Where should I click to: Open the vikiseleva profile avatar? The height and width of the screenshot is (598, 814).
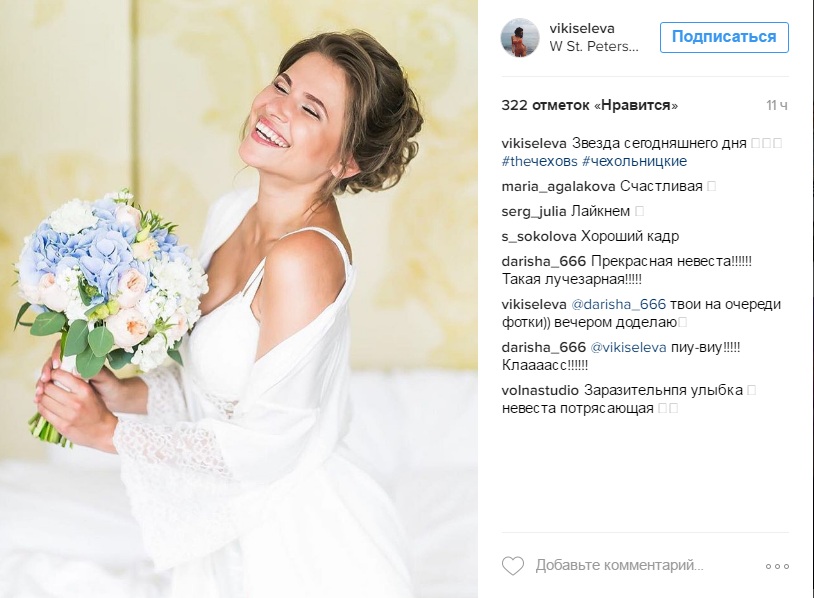pyautogui.click(x=520, y=37)
